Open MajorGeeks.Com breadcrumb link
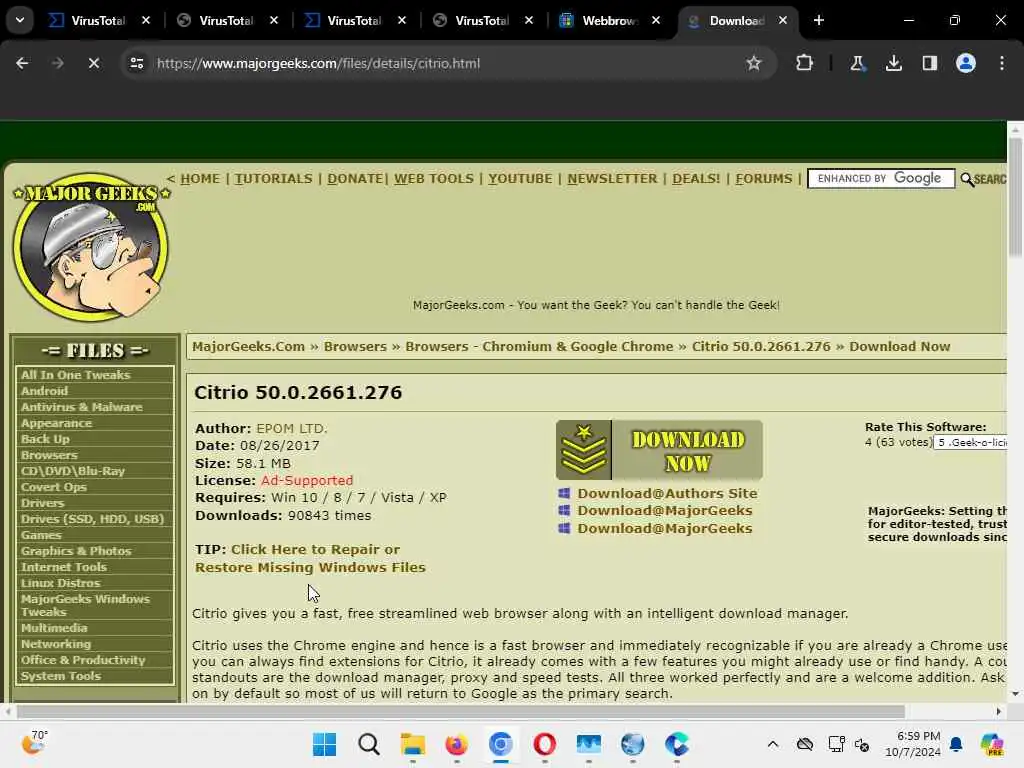The image size is (1024, 768). coord(248,347)
